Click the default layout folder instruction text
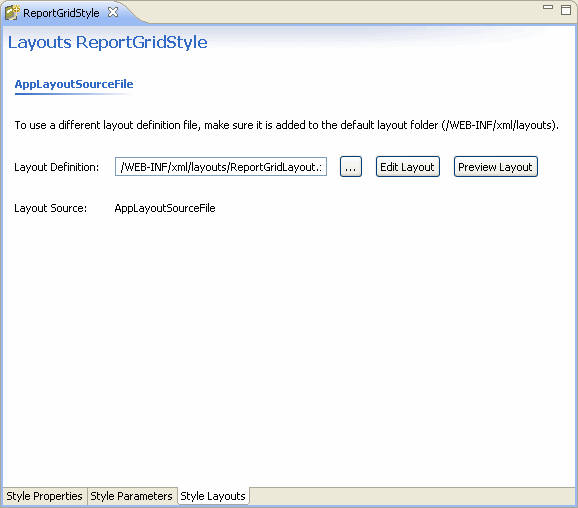Screen dimensions: 578x508 286,125
